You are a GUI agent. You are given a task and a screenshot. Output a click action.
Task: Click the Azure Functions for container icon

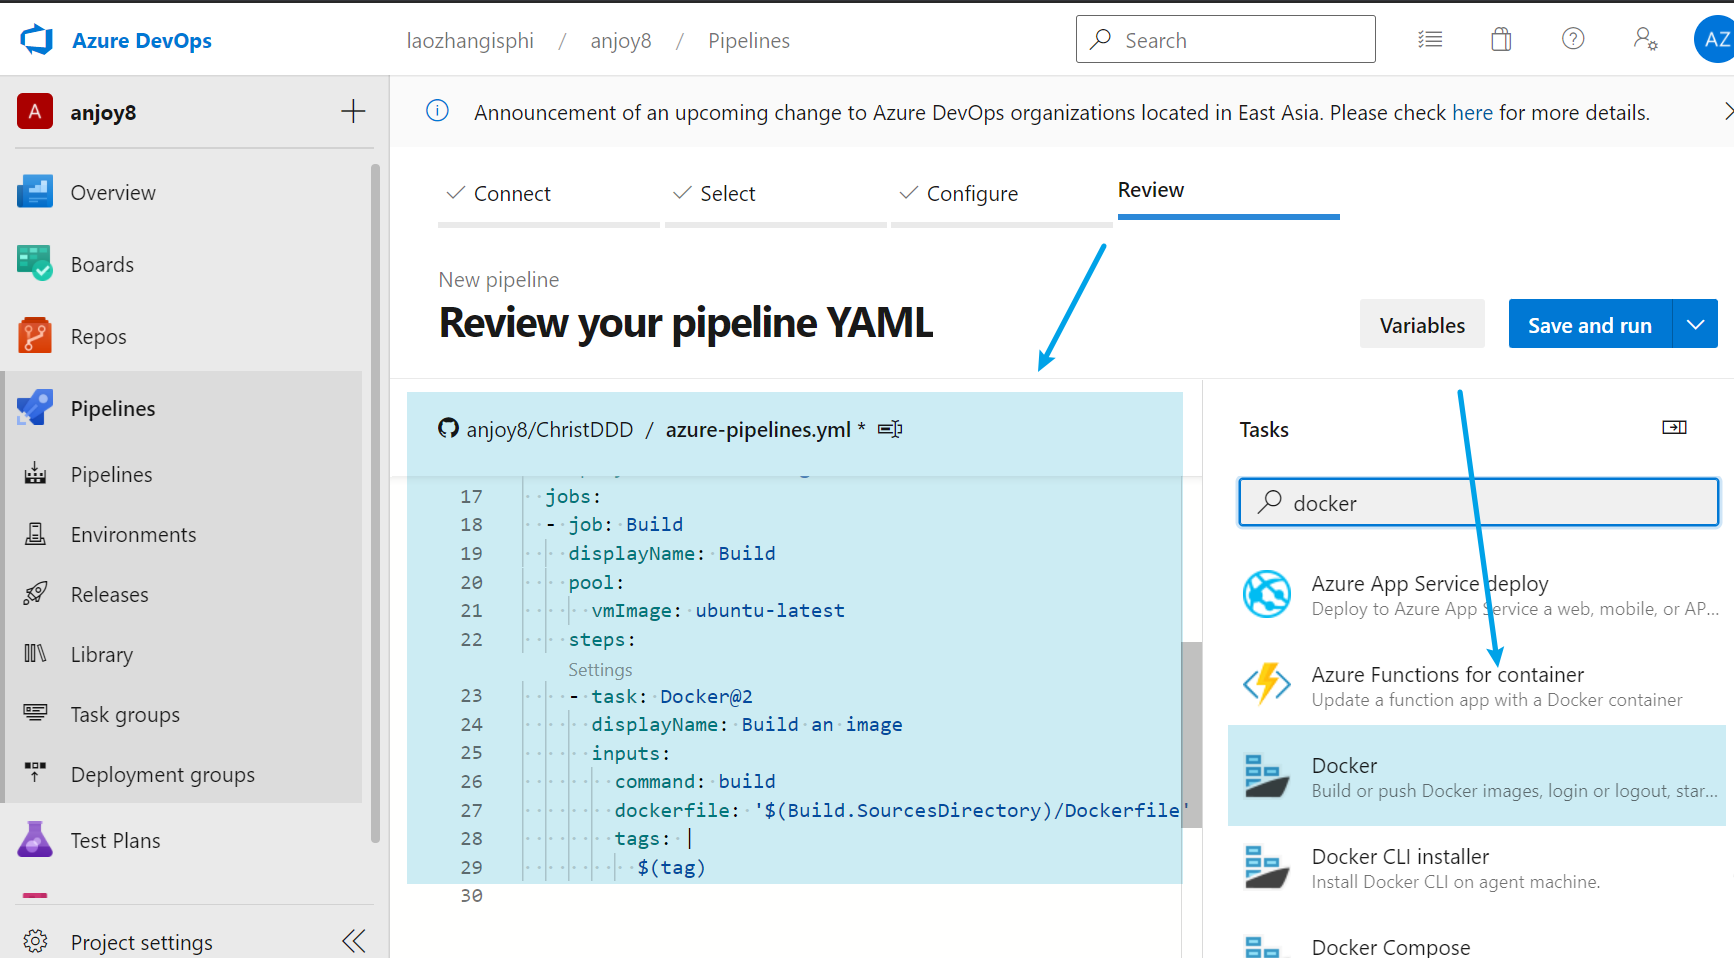[x=1267, y=685]
